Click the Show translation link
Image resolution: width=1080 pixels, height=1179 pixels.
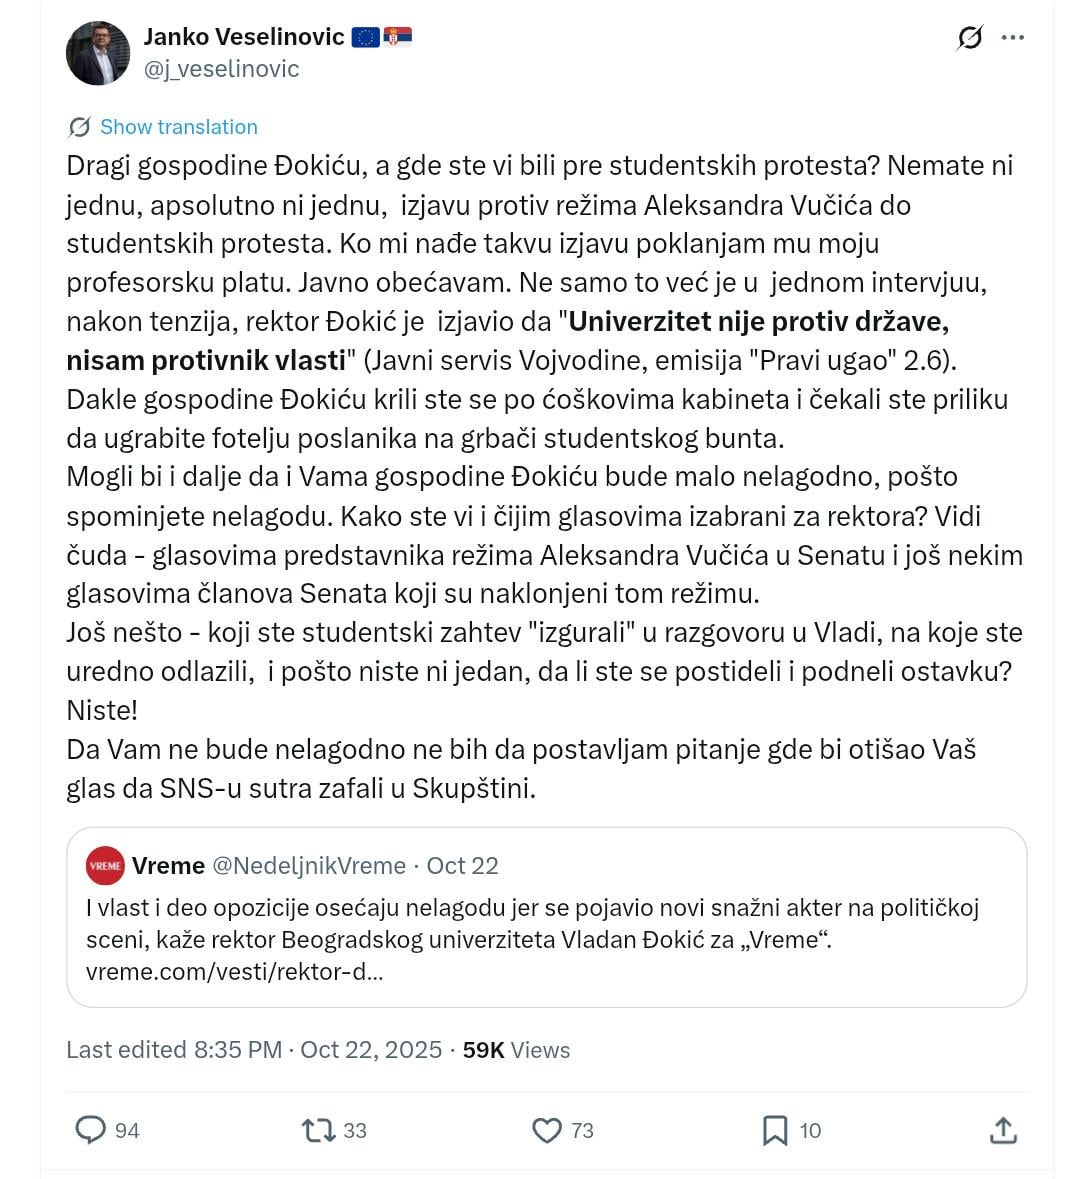pos(179,127)
